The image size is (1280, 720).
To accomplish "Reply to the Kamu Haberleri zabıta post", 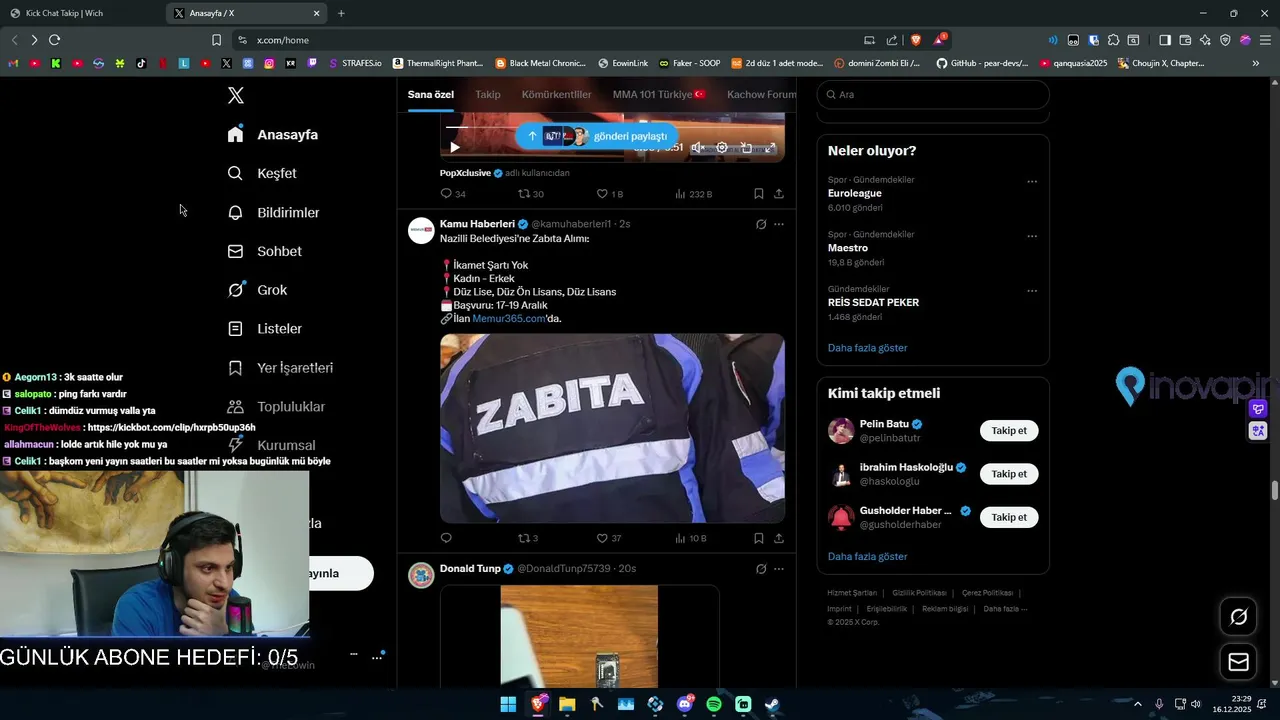I will pos(446,538).
